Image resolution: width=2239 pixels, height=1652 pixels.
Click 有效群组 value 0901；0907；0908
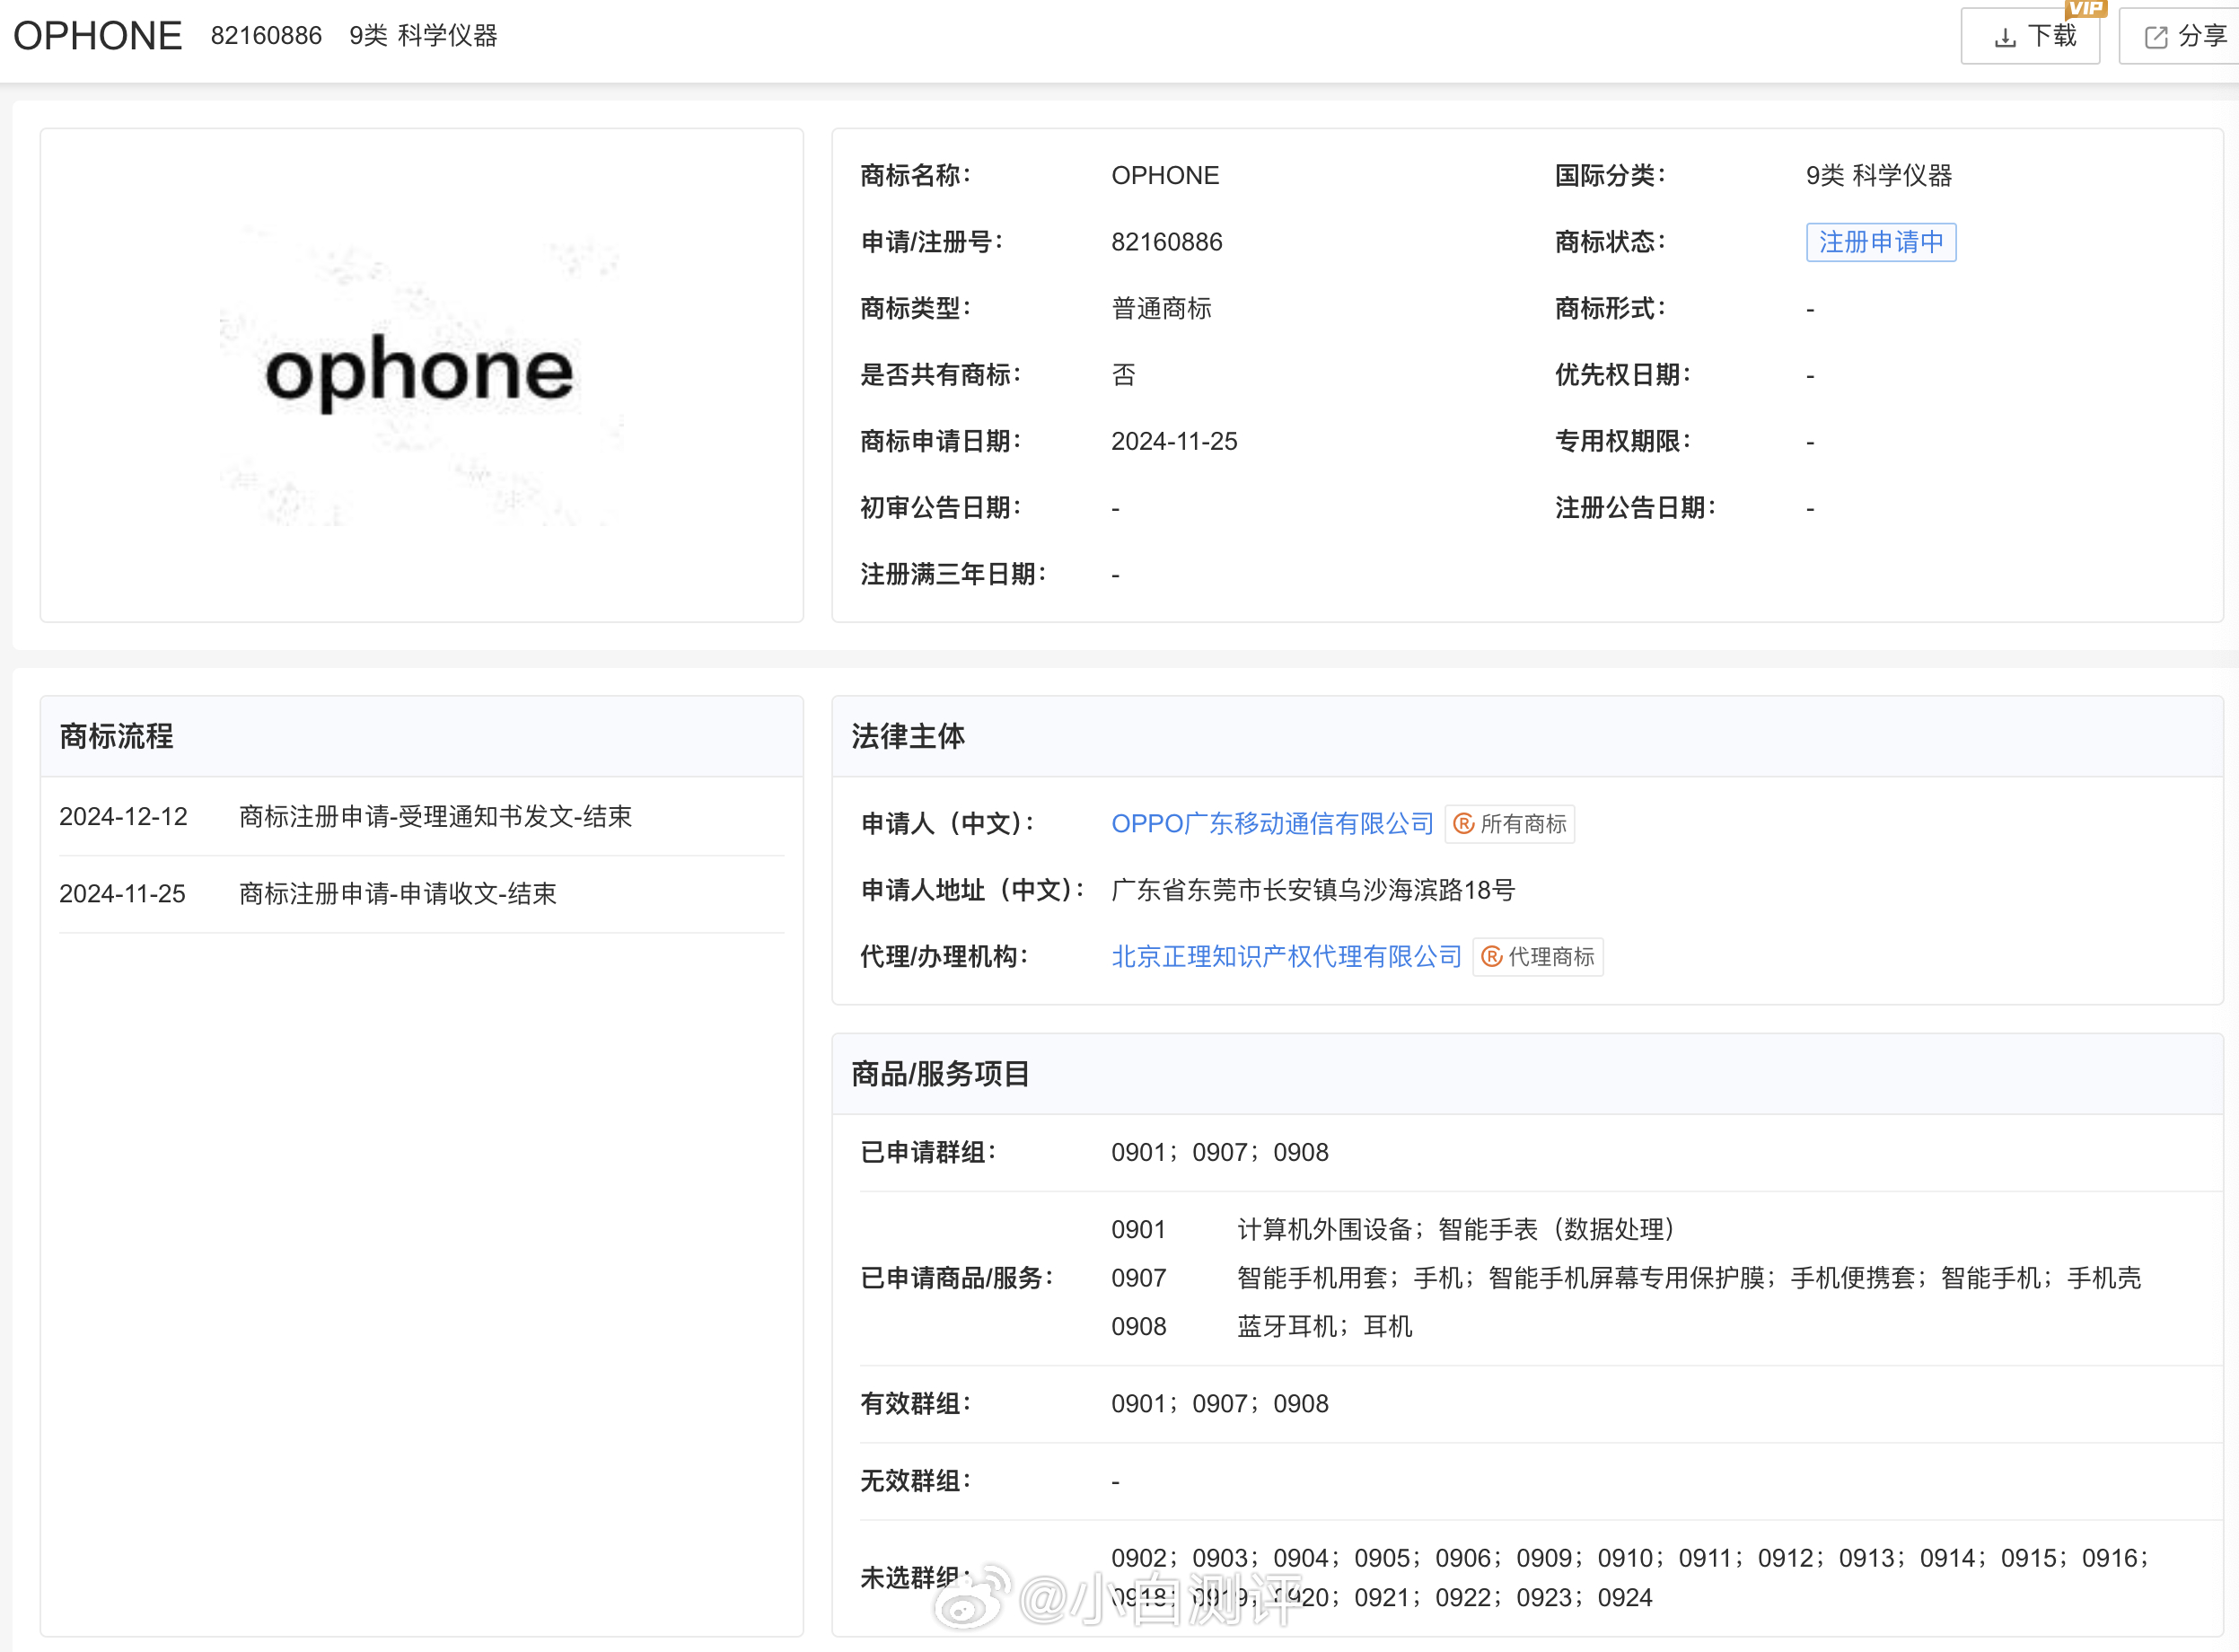[x=1220, y=1403]
